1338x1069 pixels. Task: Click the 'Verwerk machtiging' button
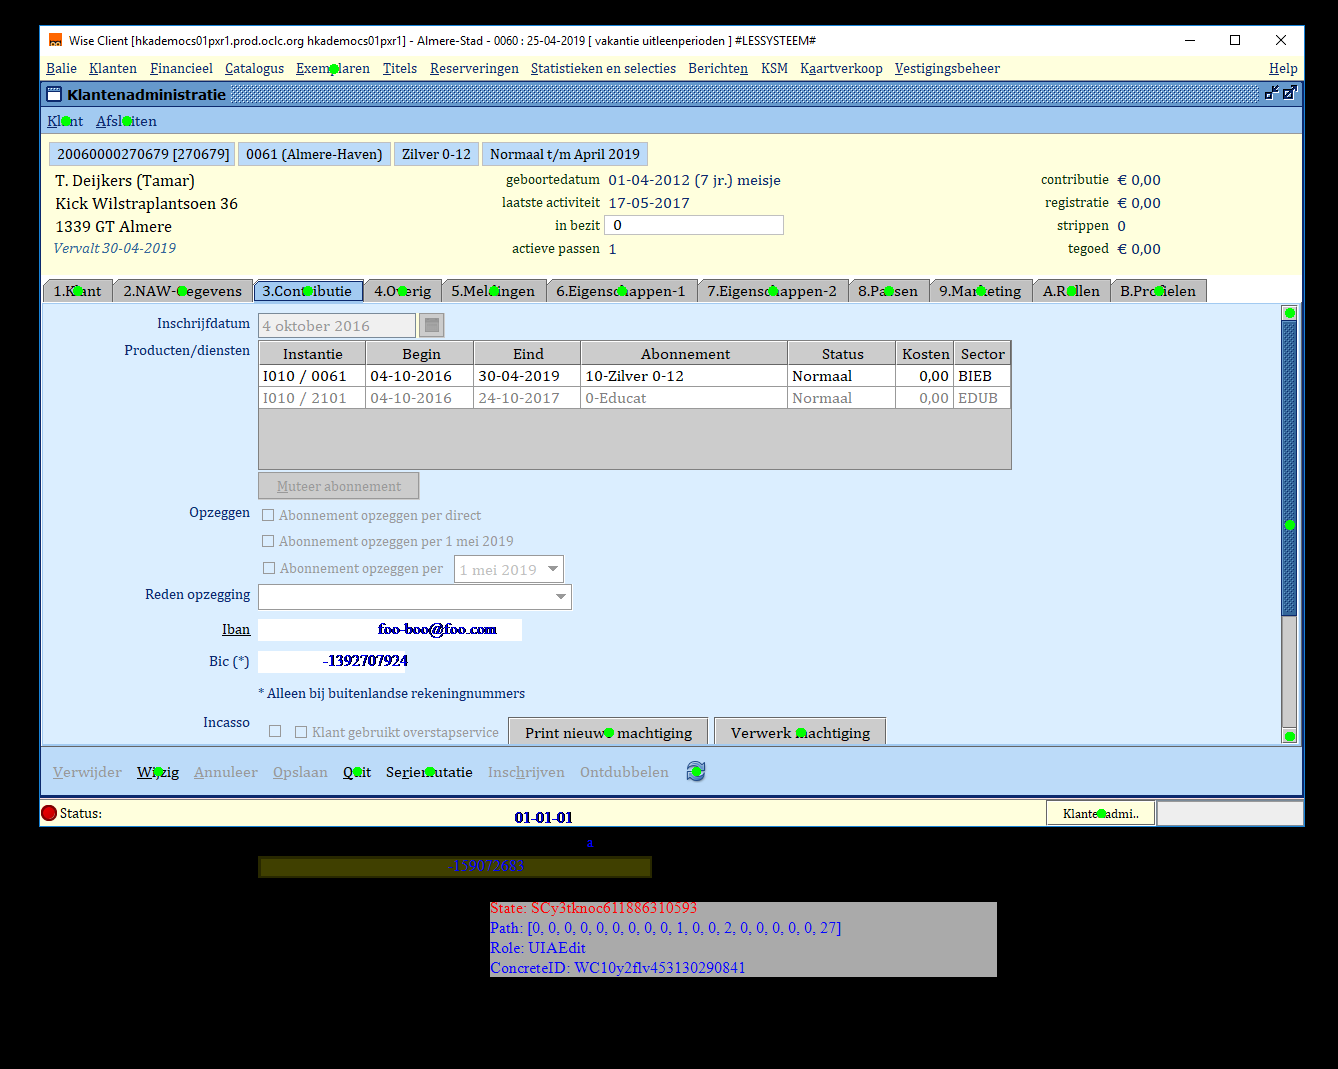(x=800, y=732)
